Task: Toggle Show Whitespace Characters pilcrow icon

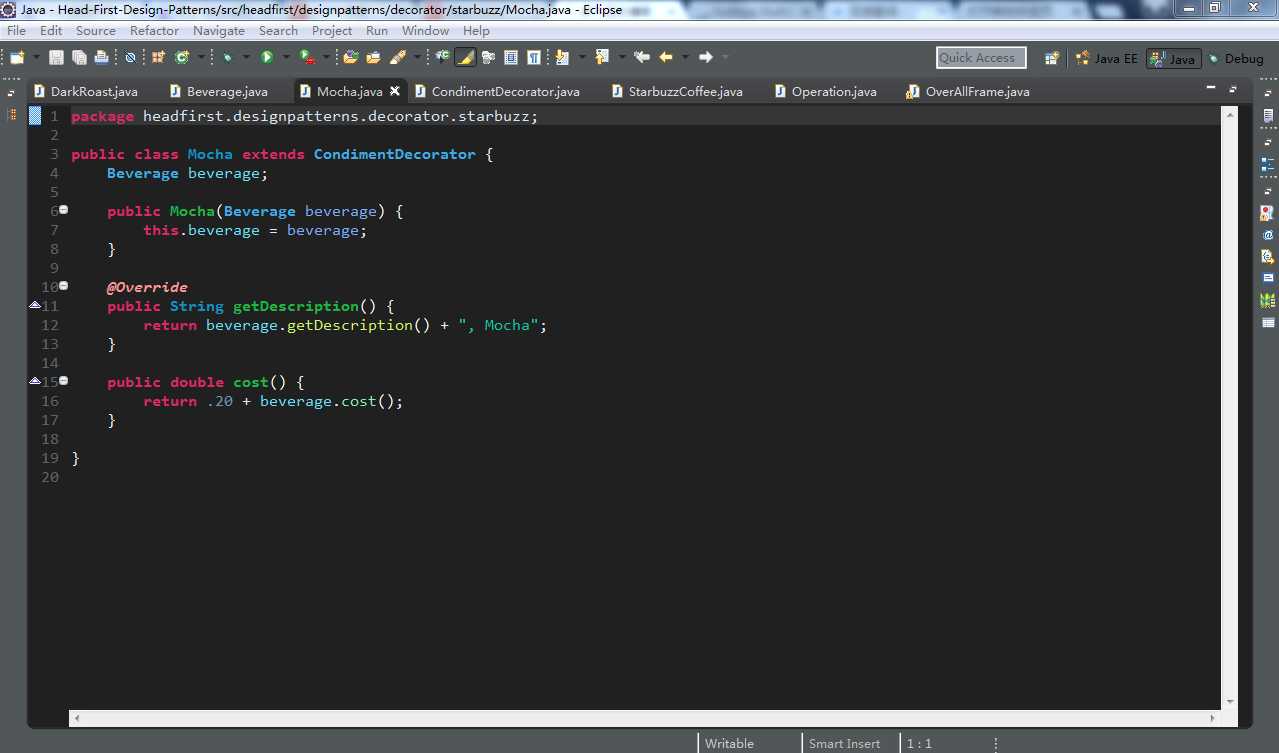Action: tap(533, 58)
